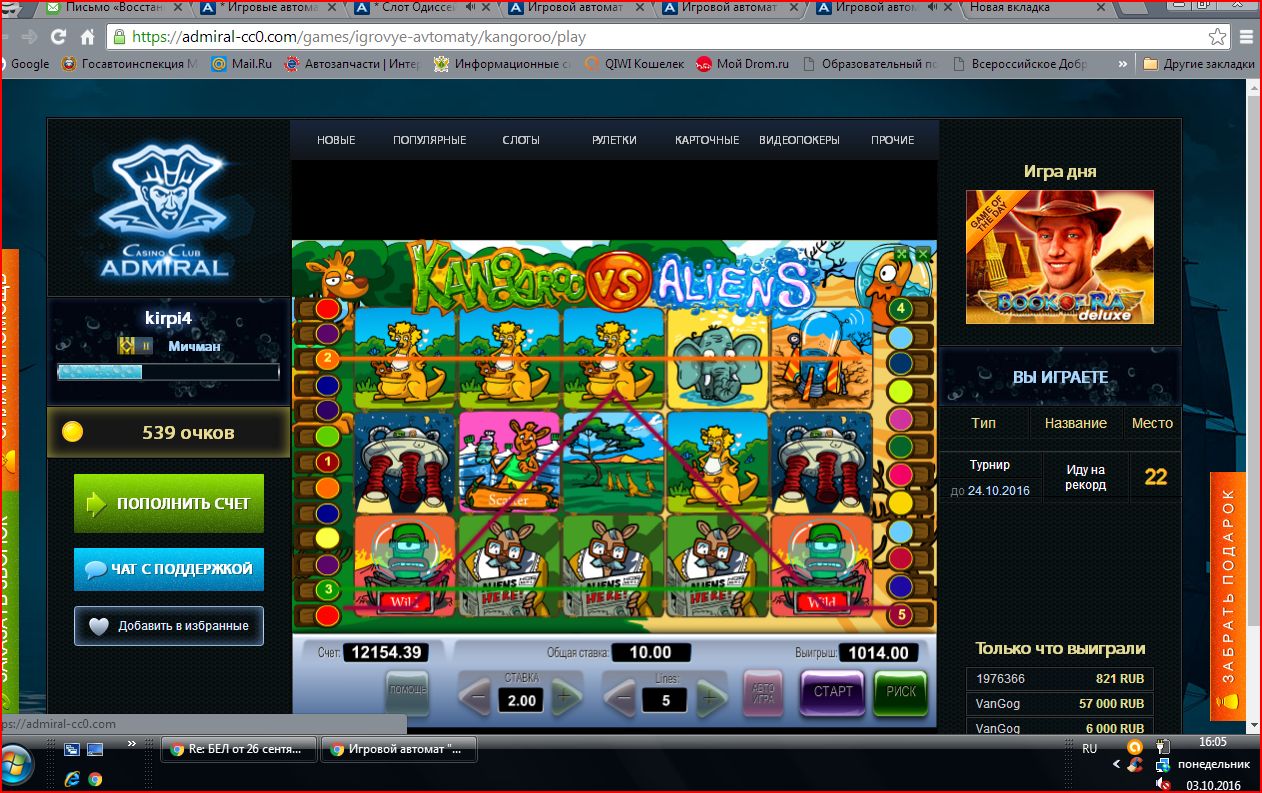Open QIWI Кошелек bookmark

point(634,64)
